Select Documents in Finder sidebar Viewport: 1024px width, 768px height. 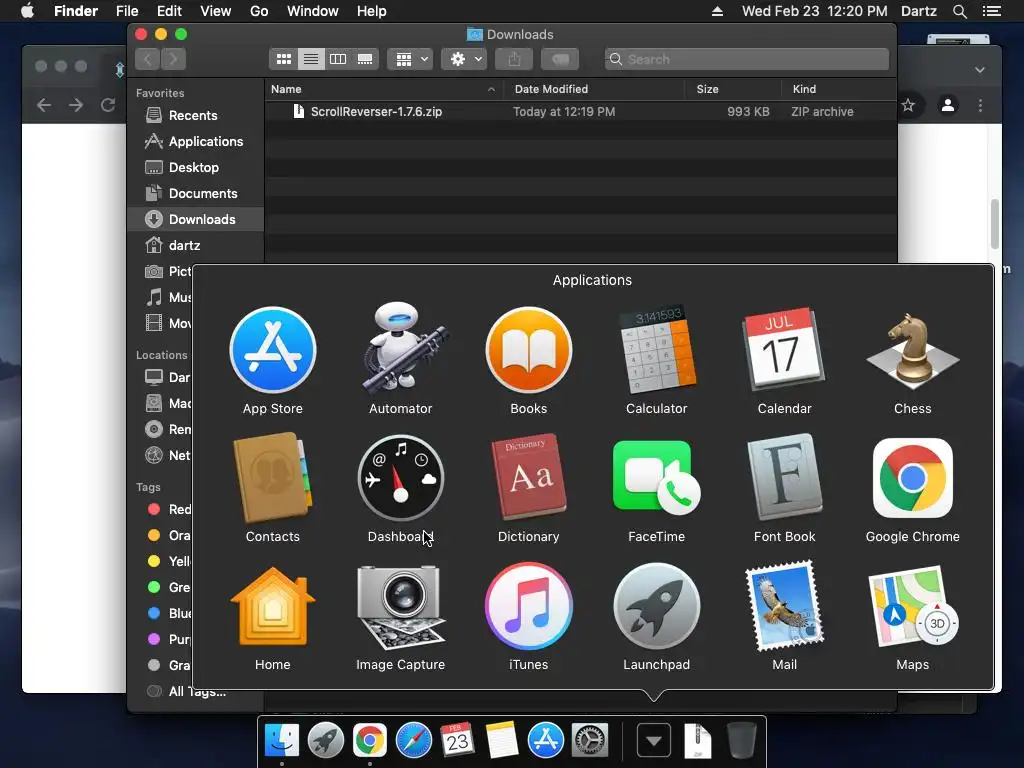196,194
